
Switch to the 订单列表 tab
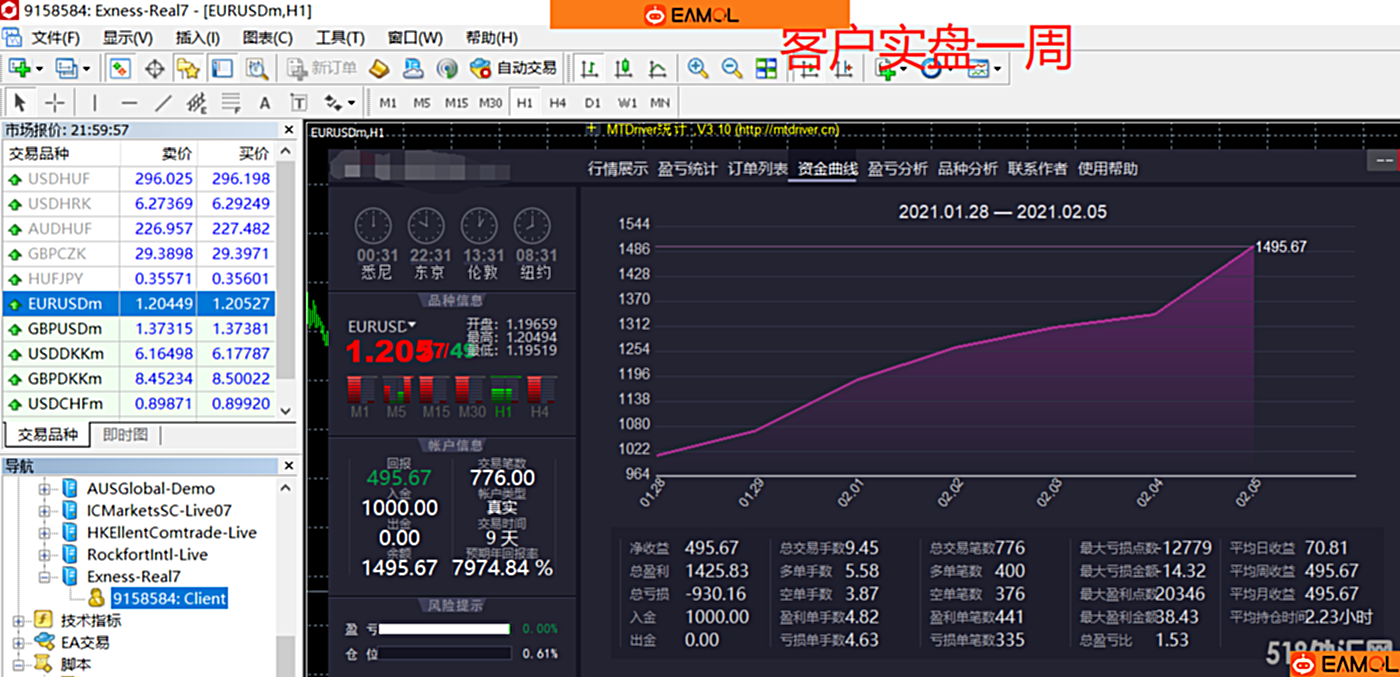(757, 168)
